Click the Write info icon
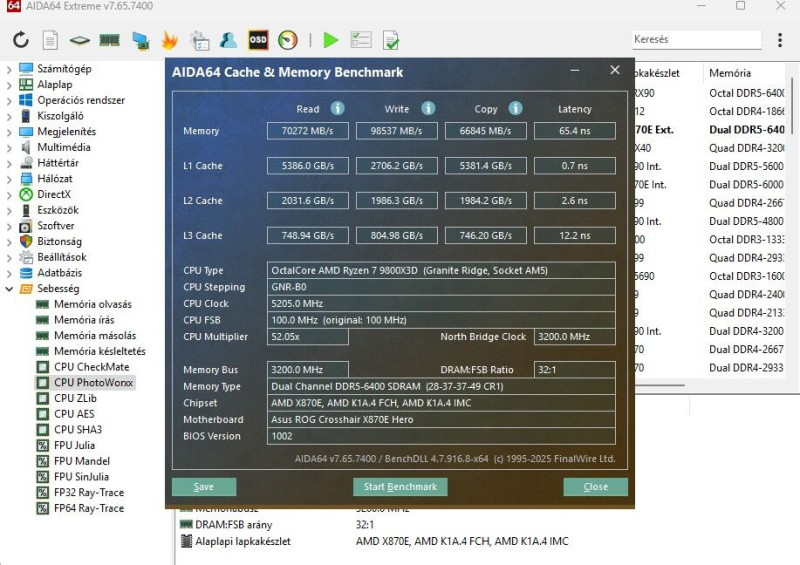Viewport: 800px width, 565px height. pos(428,108)
